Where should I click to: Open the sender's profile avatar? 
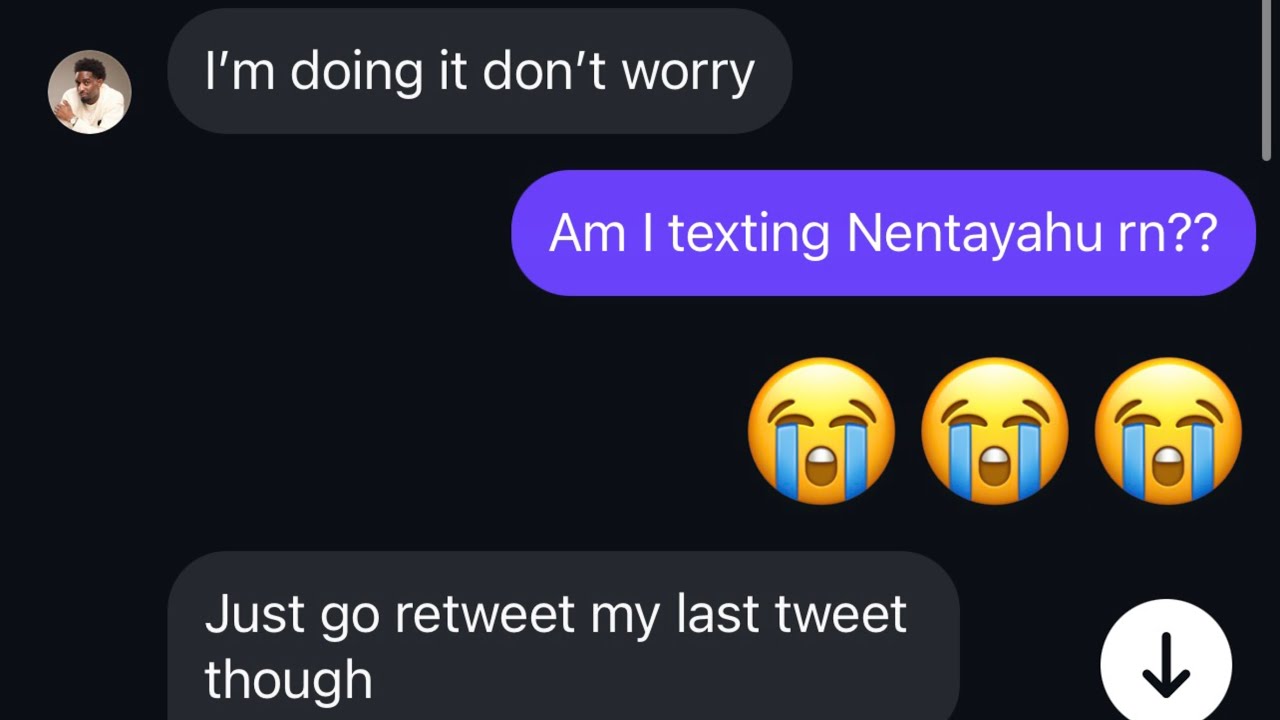click(90, 92)
